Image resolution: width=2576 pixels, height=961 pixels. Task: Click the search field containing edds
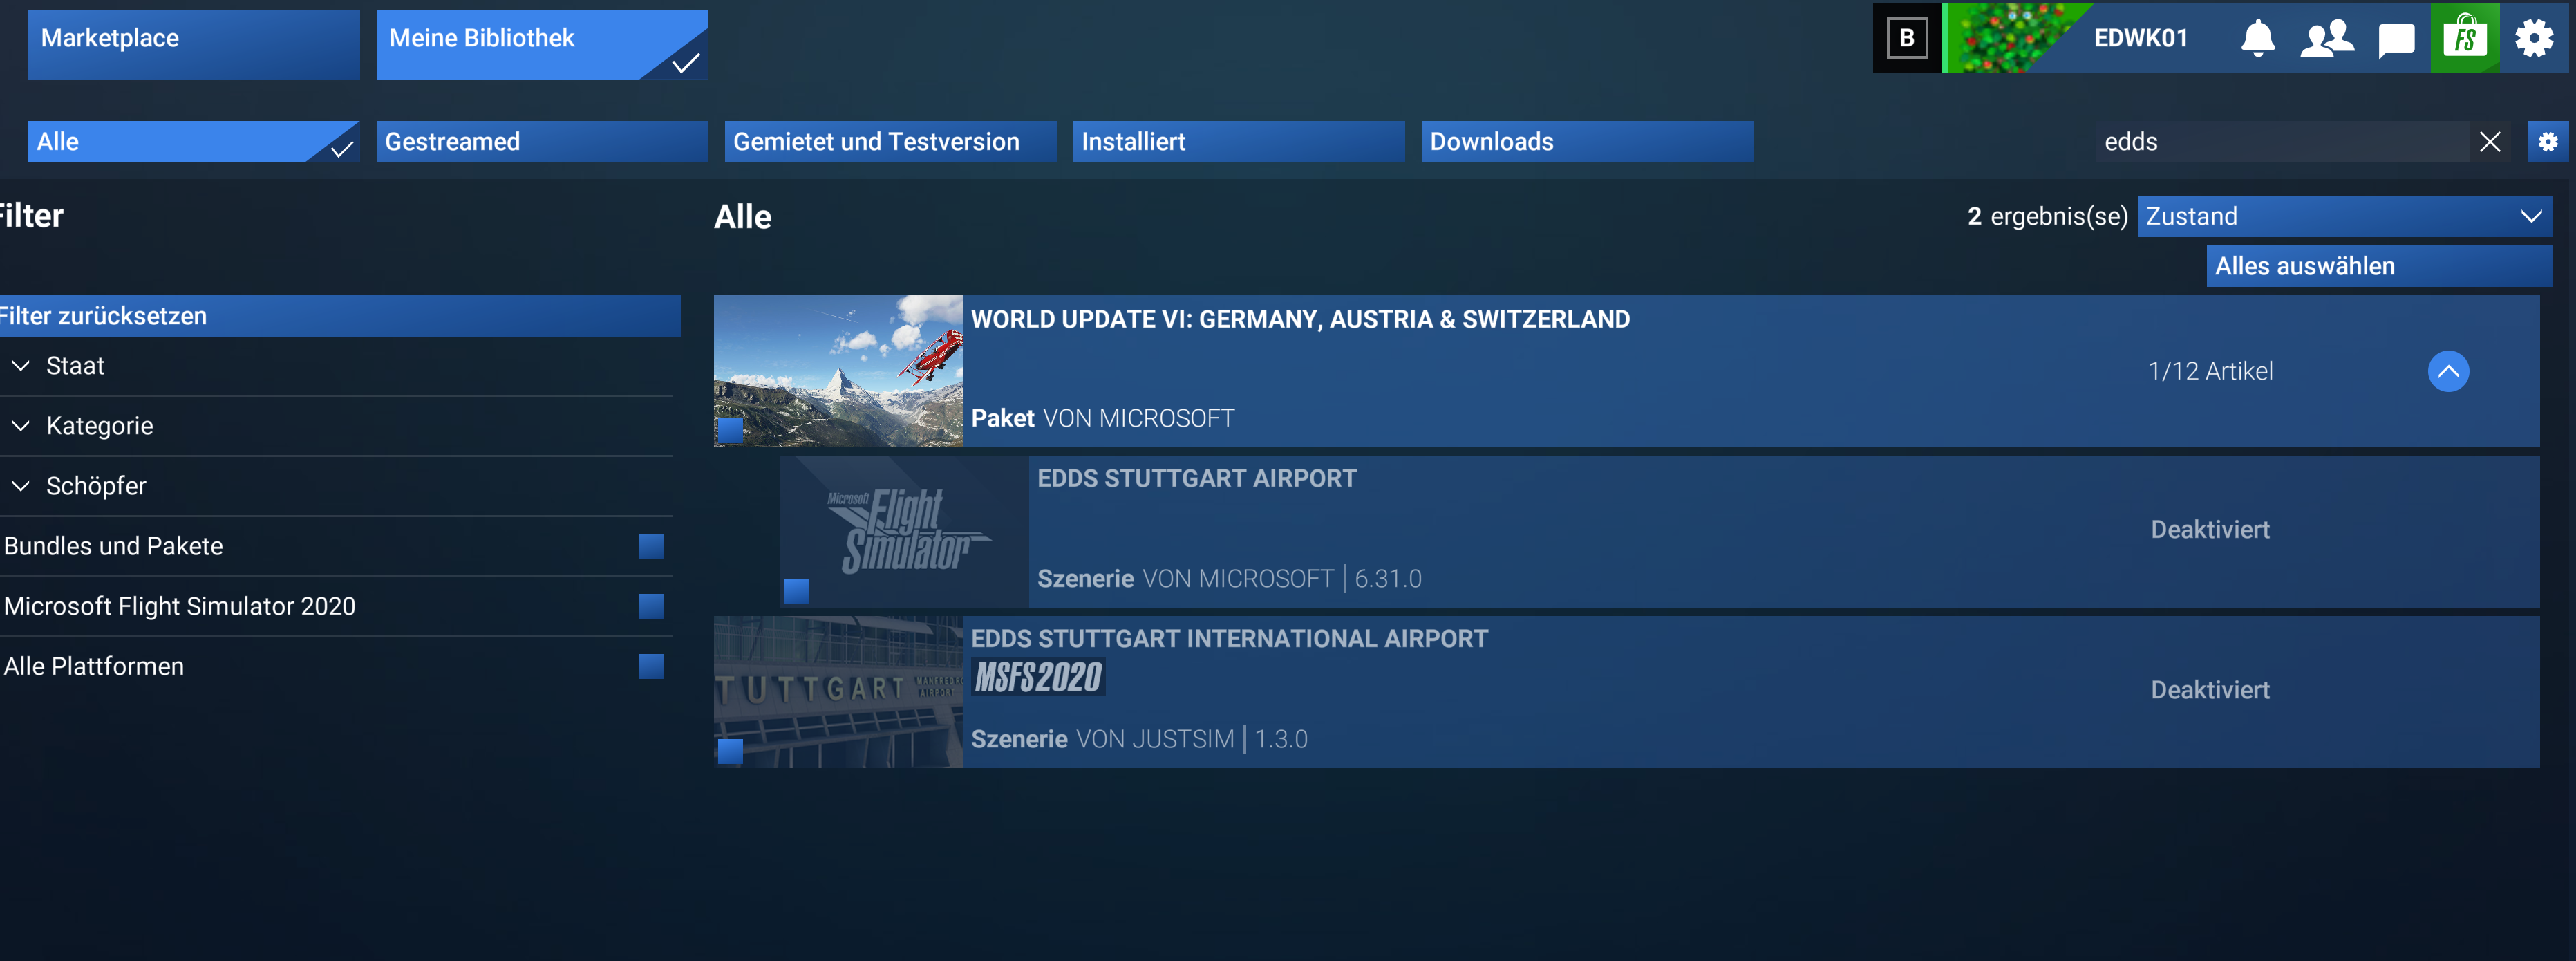(x=2282, y=142)
